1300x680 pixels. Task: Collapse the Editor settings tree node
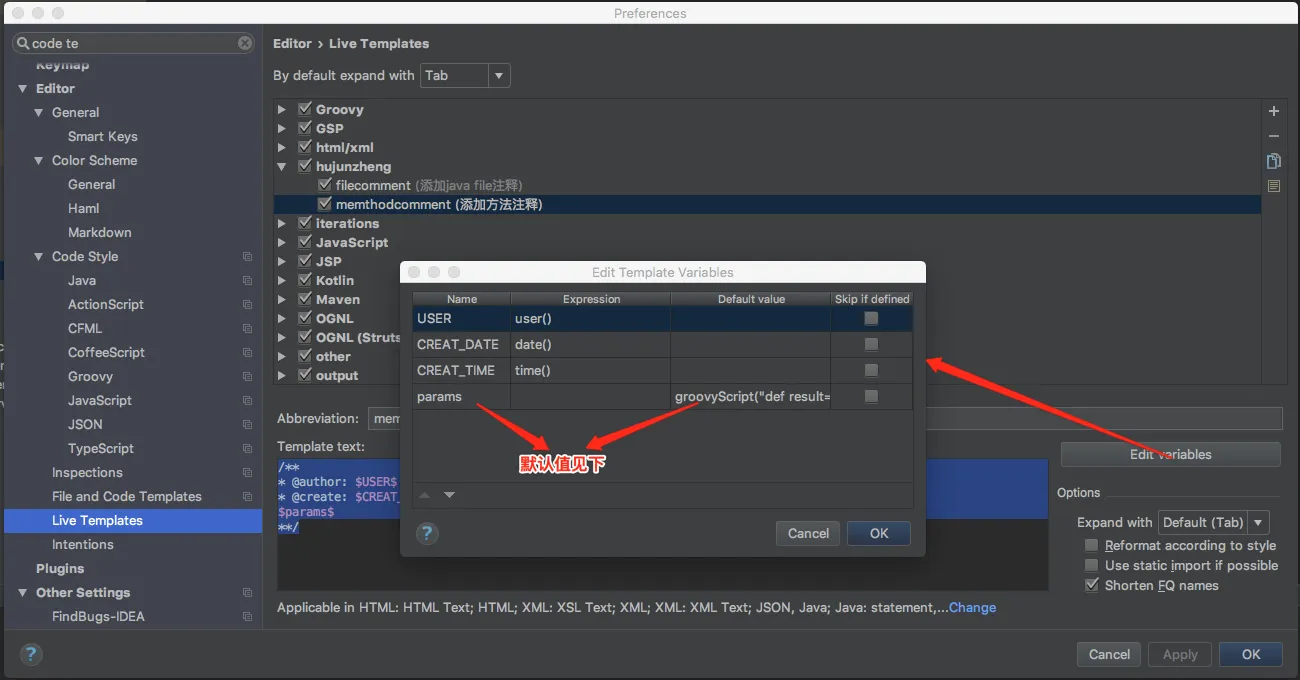[x=23, y=88]
